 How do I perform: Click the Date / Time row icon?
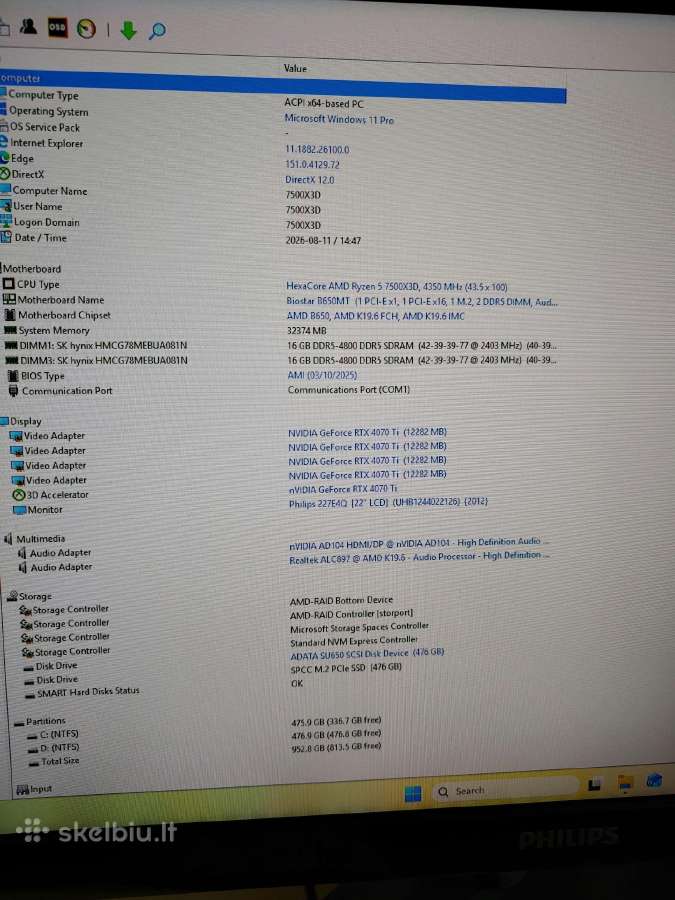tap(6, 236)
